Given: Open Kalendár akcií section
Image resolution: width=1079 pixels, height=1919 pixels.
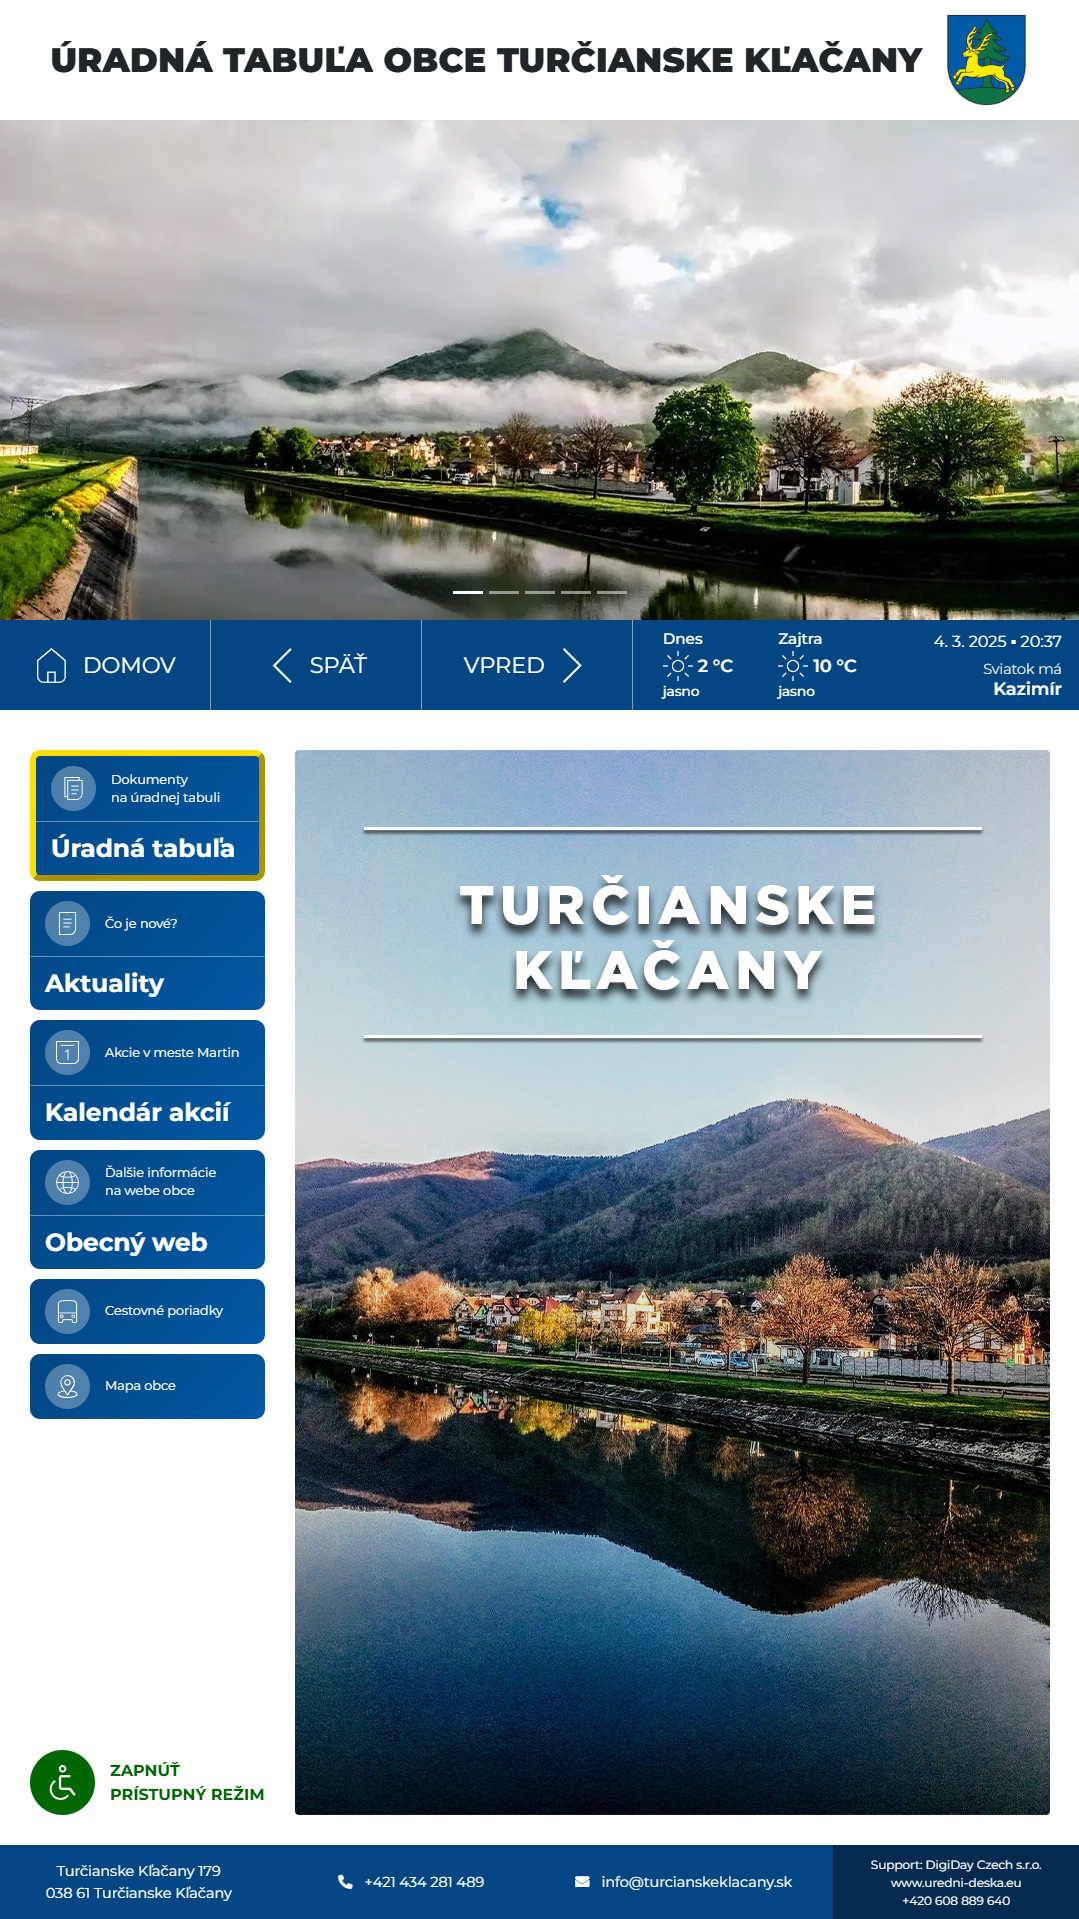Looking at the screenshot, I should point(147,1080).
